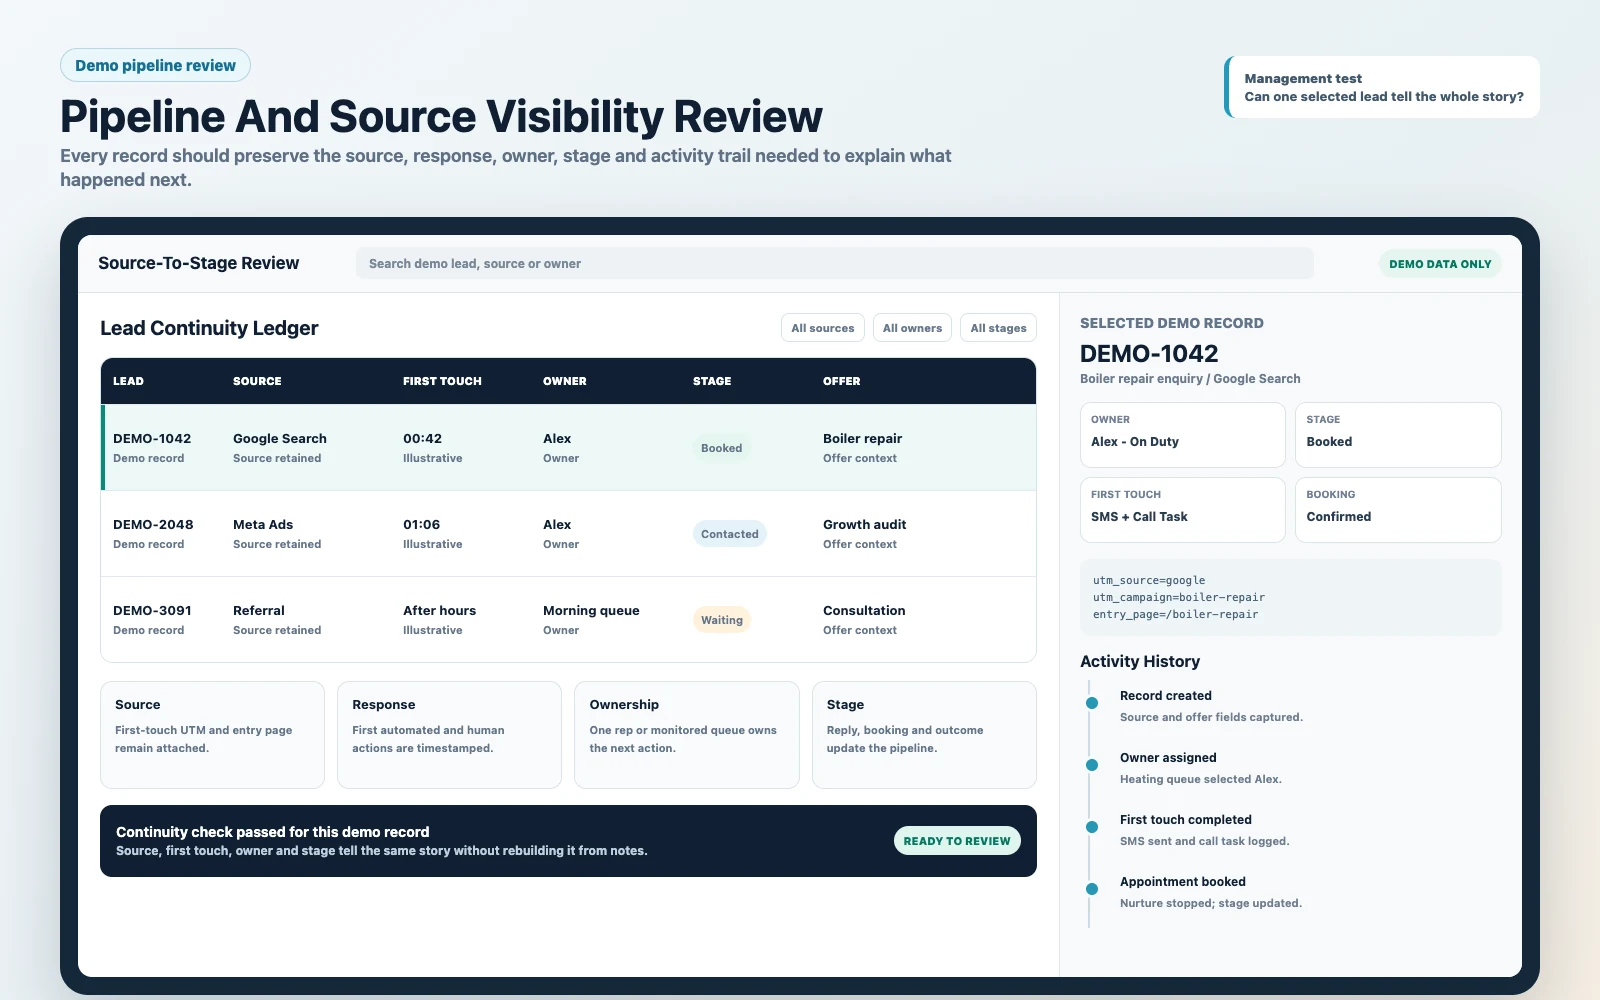Click the Ready to Review button
Viewport: 1600px width, 1000px height.
957,841
